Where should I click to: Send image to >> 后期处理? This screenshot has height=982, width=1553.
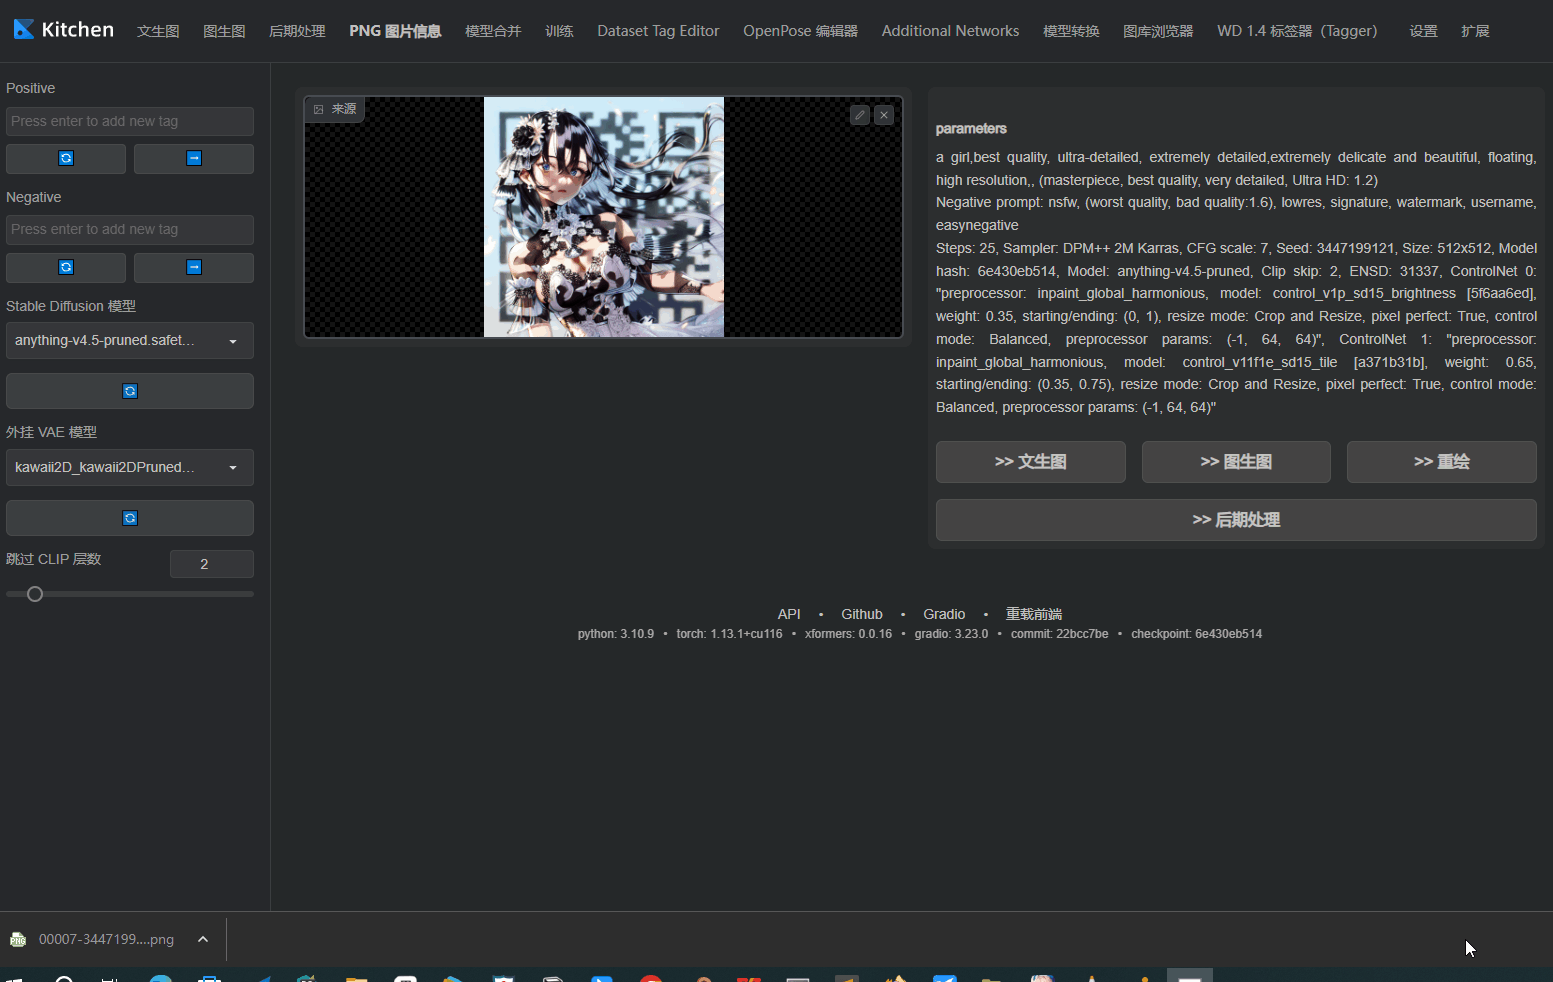click(x=1236, y=520)
